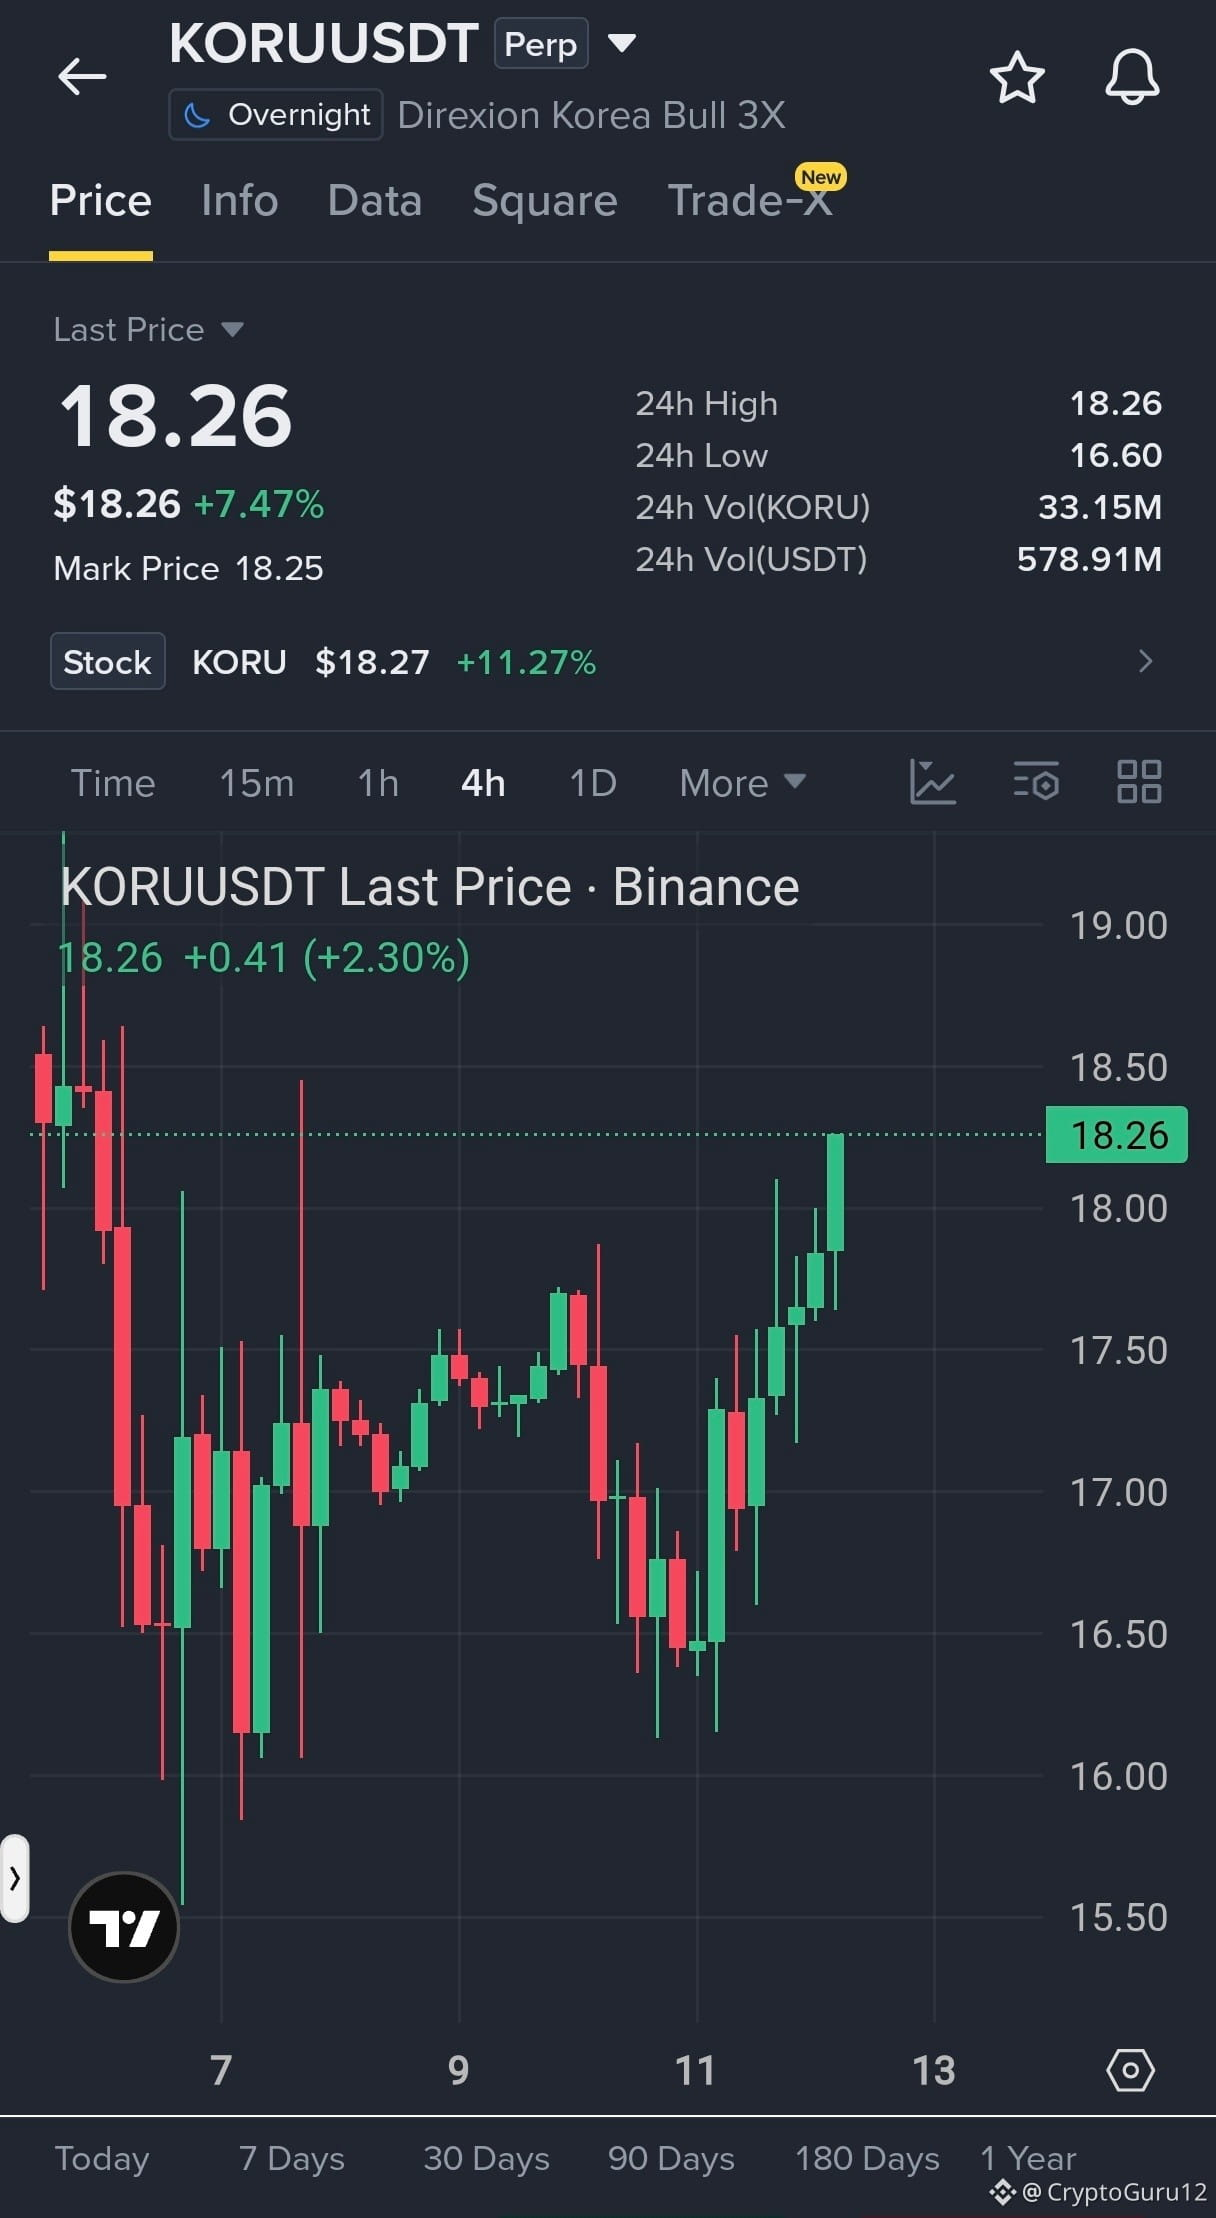Screen dimensions: 1216x2218
Task: Expand the left side panel arrow
Action: click(15, 1878)
